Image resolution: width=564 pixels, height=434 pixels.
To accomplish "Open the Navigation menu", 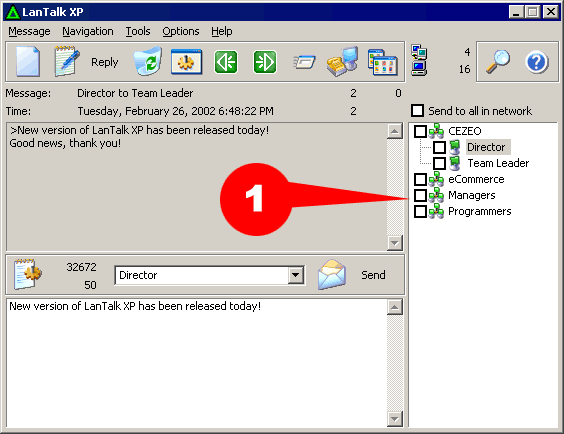I will point(88,31).
